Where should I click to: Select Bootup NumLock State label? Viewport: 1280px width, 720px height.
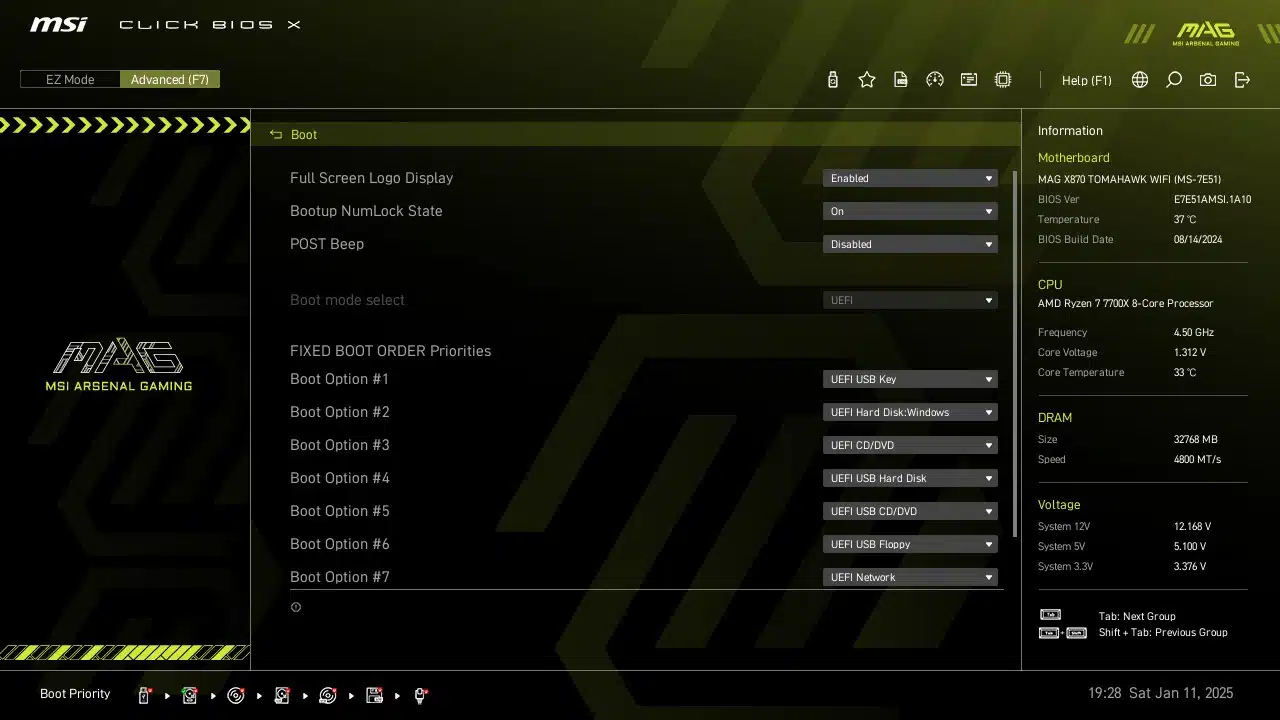[x=366, y=211]
